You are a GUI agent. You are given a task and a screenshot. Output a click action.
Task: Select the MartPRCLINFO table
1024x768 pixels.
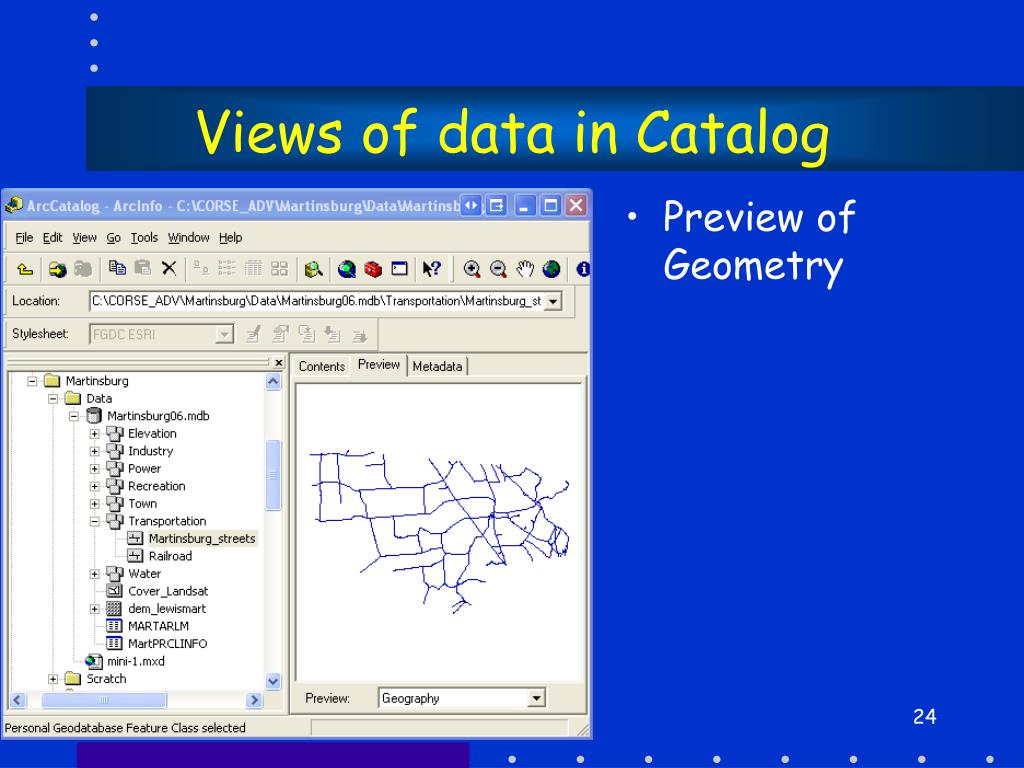(x=167, y=644)
